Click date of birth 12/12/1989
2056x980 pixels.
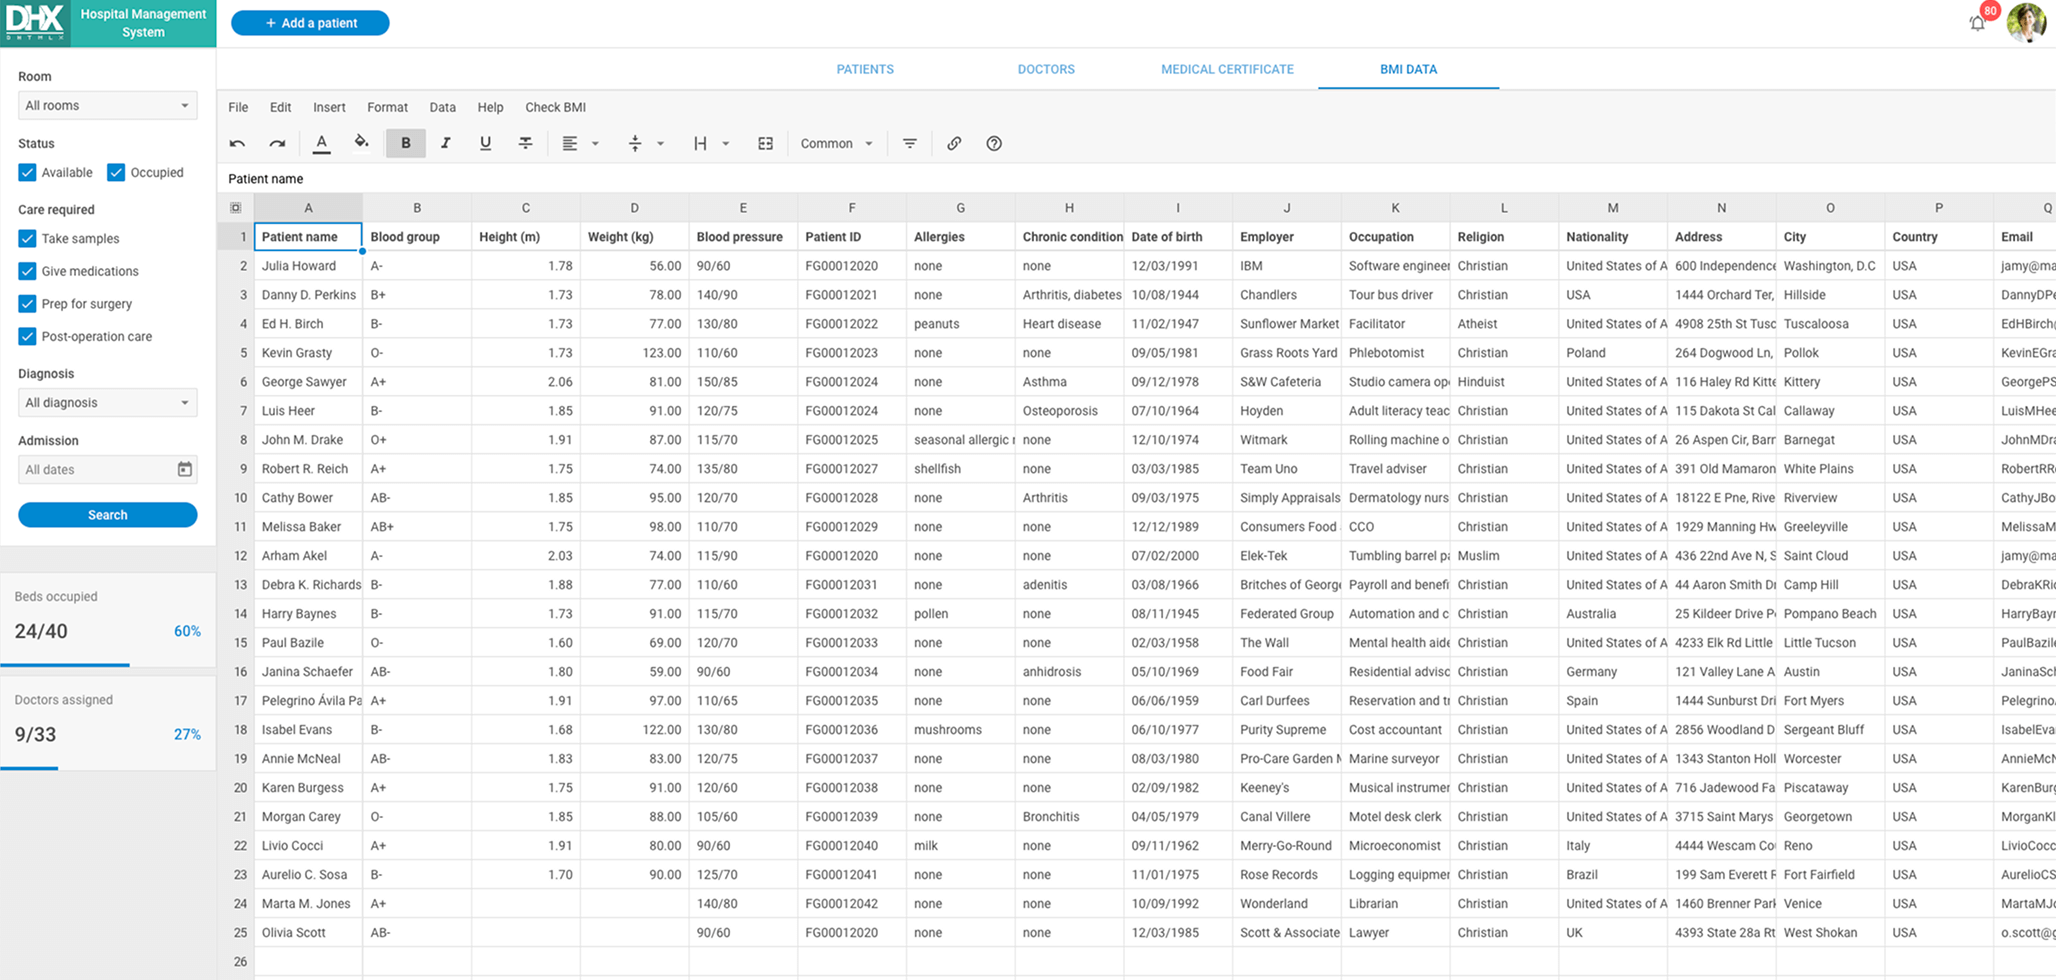[x=1178, y=527]
